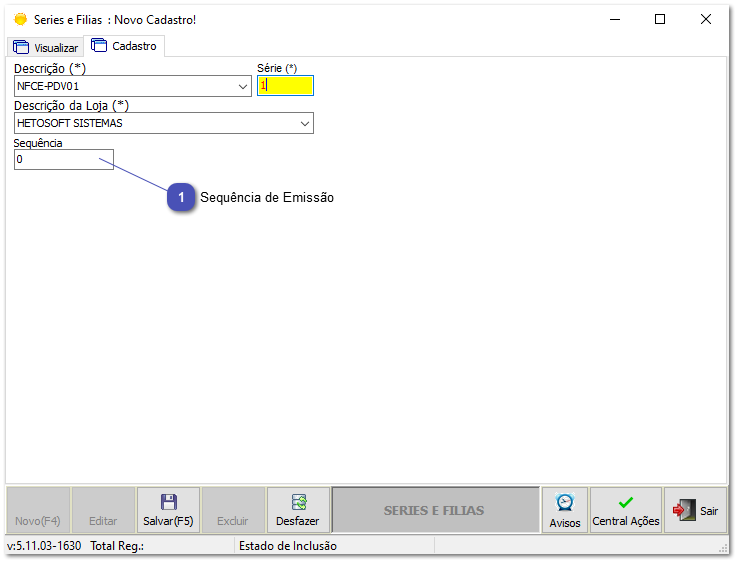Click the Sequência input field
The height and width of the screenshot is (563, 738).
64,160
